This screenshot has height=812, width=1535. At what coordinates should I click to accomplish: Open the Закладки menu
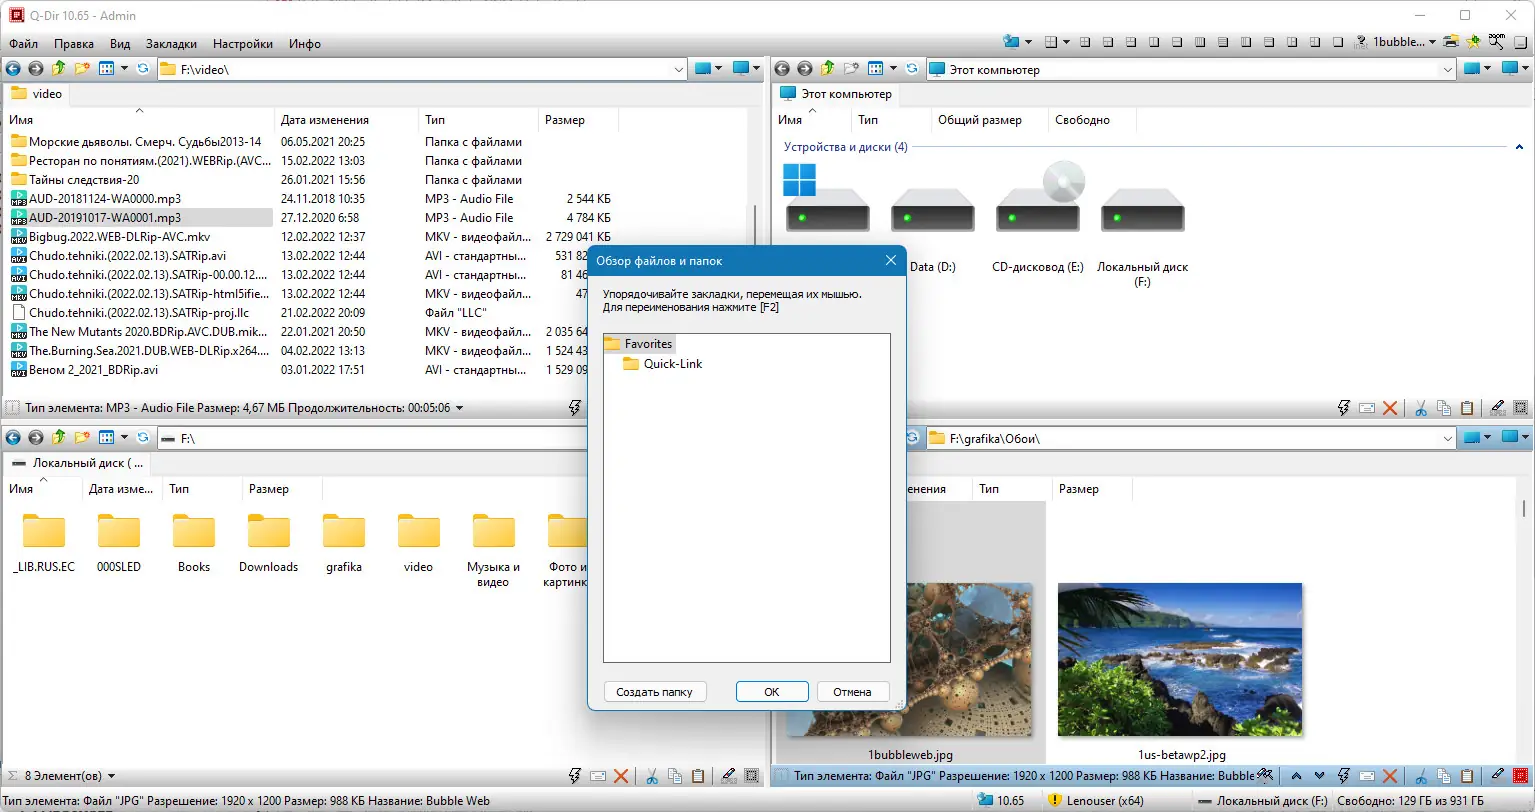(x=171, y=44)
